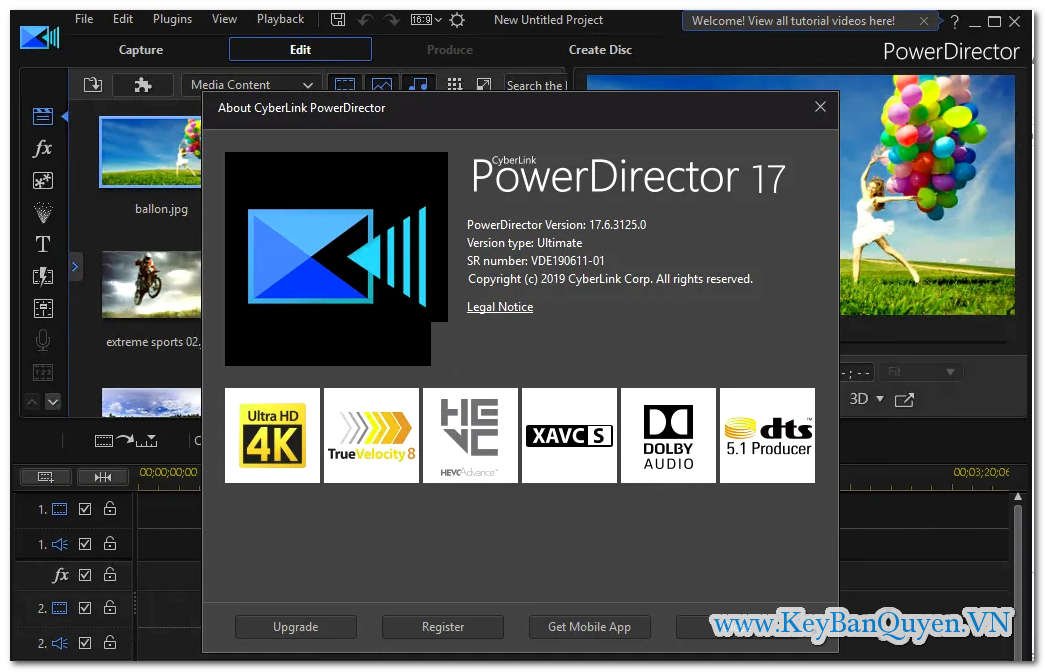Expand the library explorer side arrow
1045x672 pixels.
[75, 267]
